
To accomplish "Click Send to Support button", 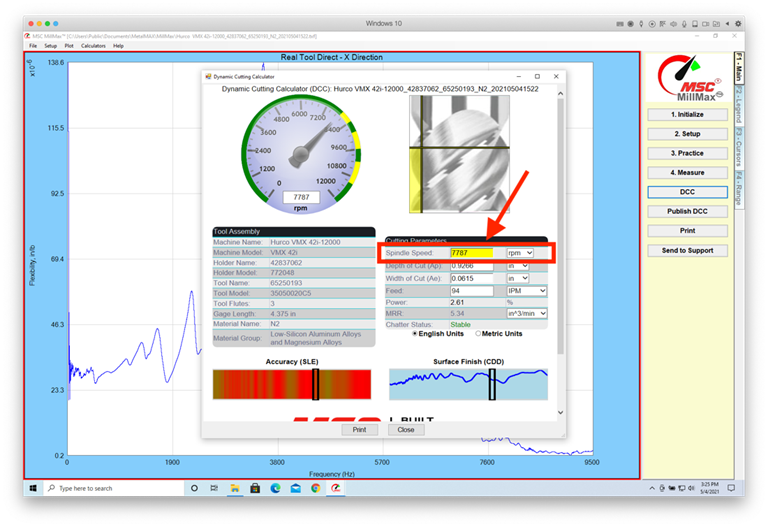I will click(687, 250).
